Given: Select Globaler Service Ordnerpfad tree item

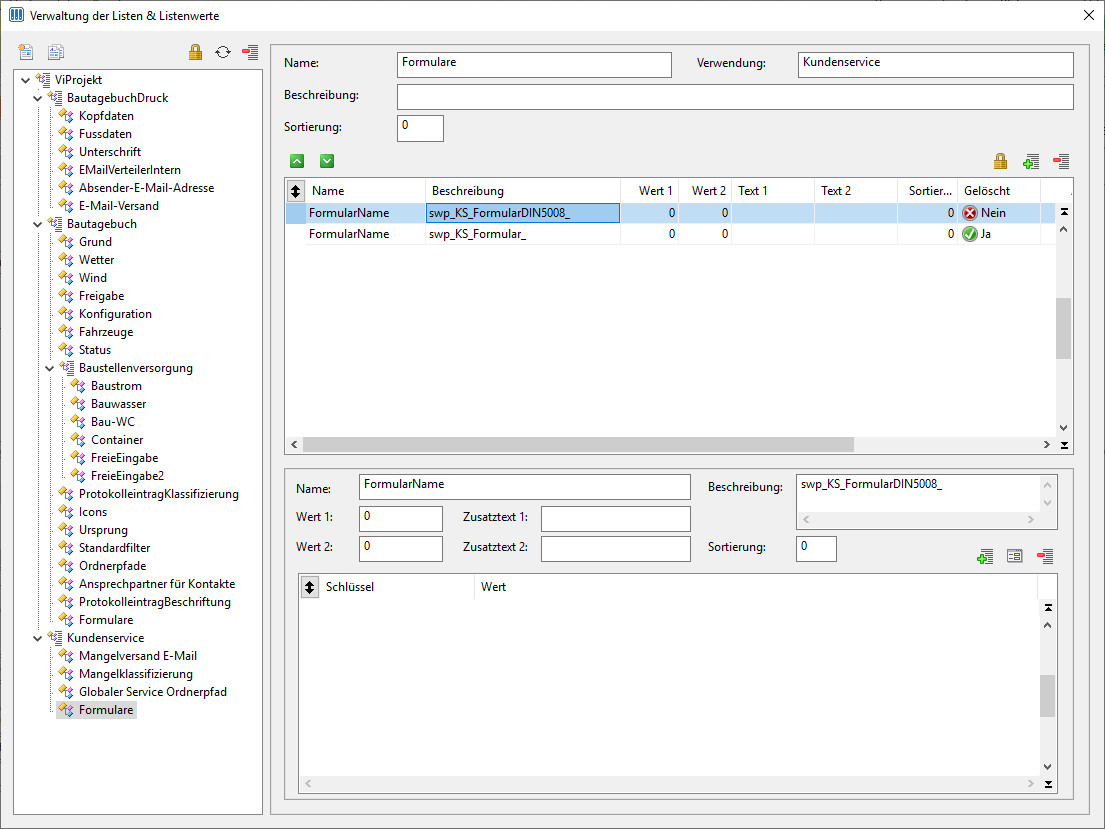Looking at the screenshot, I should click(153, 692).
